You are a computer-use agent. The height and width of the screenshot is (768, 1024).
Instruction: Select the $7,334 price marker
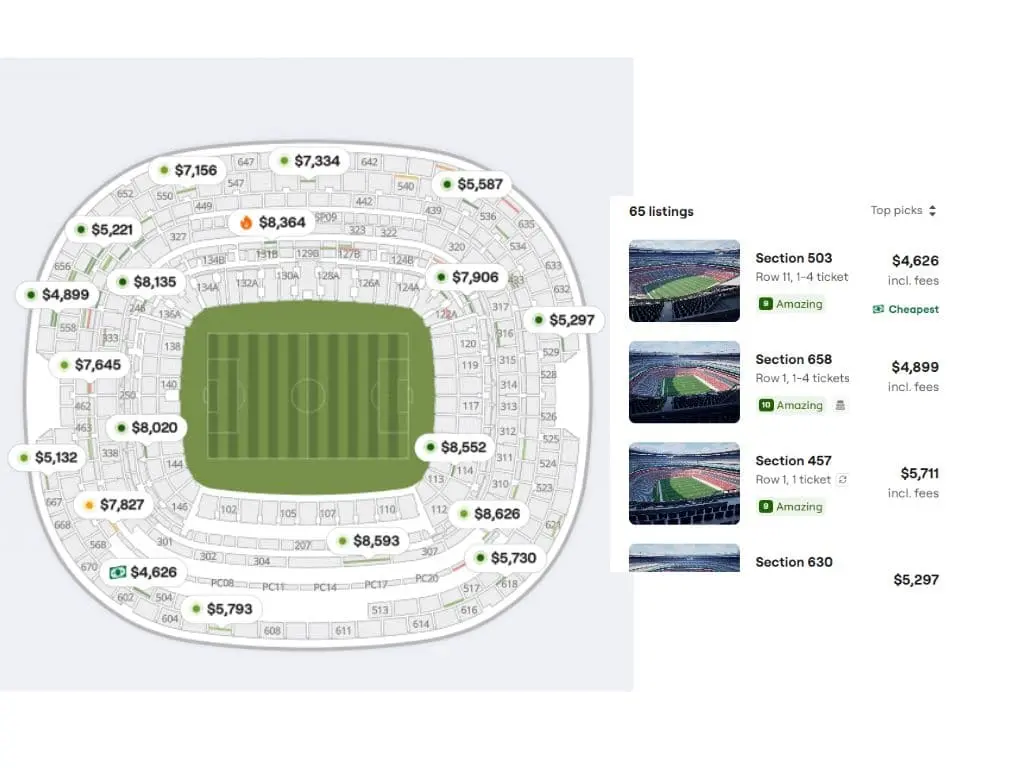310,161
